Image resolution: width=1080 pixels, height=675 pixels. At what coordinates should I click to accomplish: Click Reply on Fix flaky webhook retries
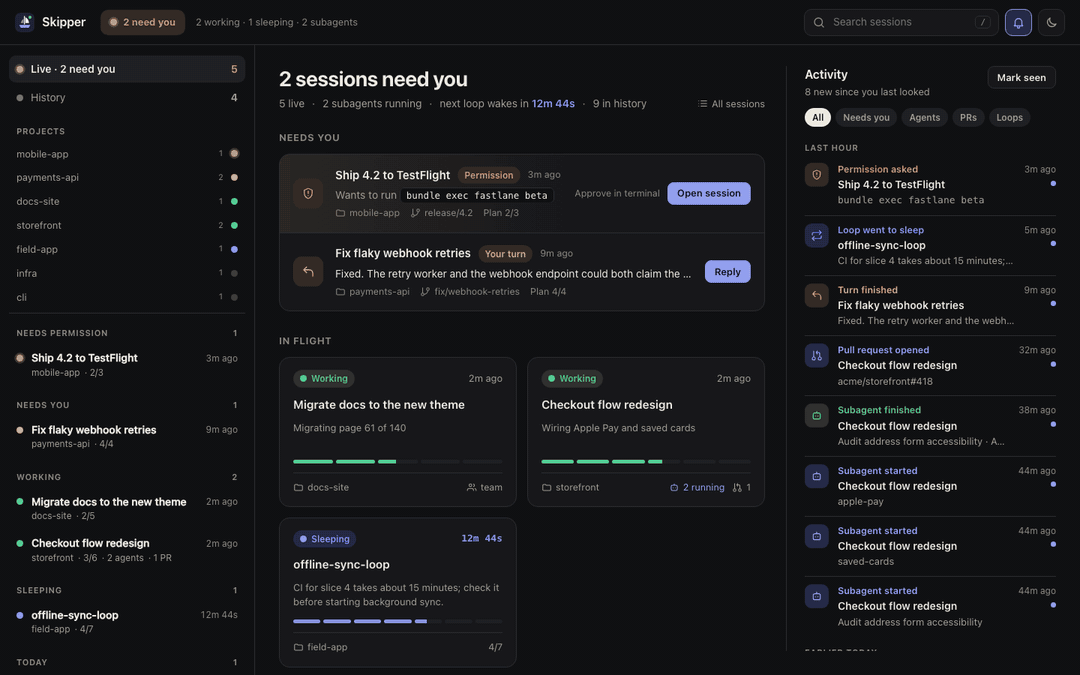(x=727, y=272)
